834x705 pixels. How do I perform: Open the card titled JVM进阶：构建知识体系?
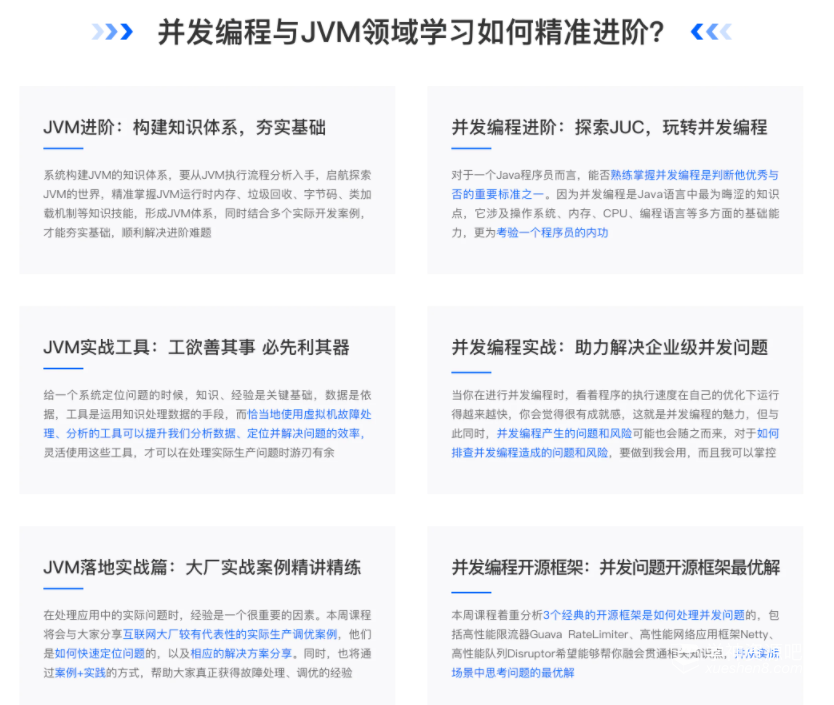click(184, 128)
